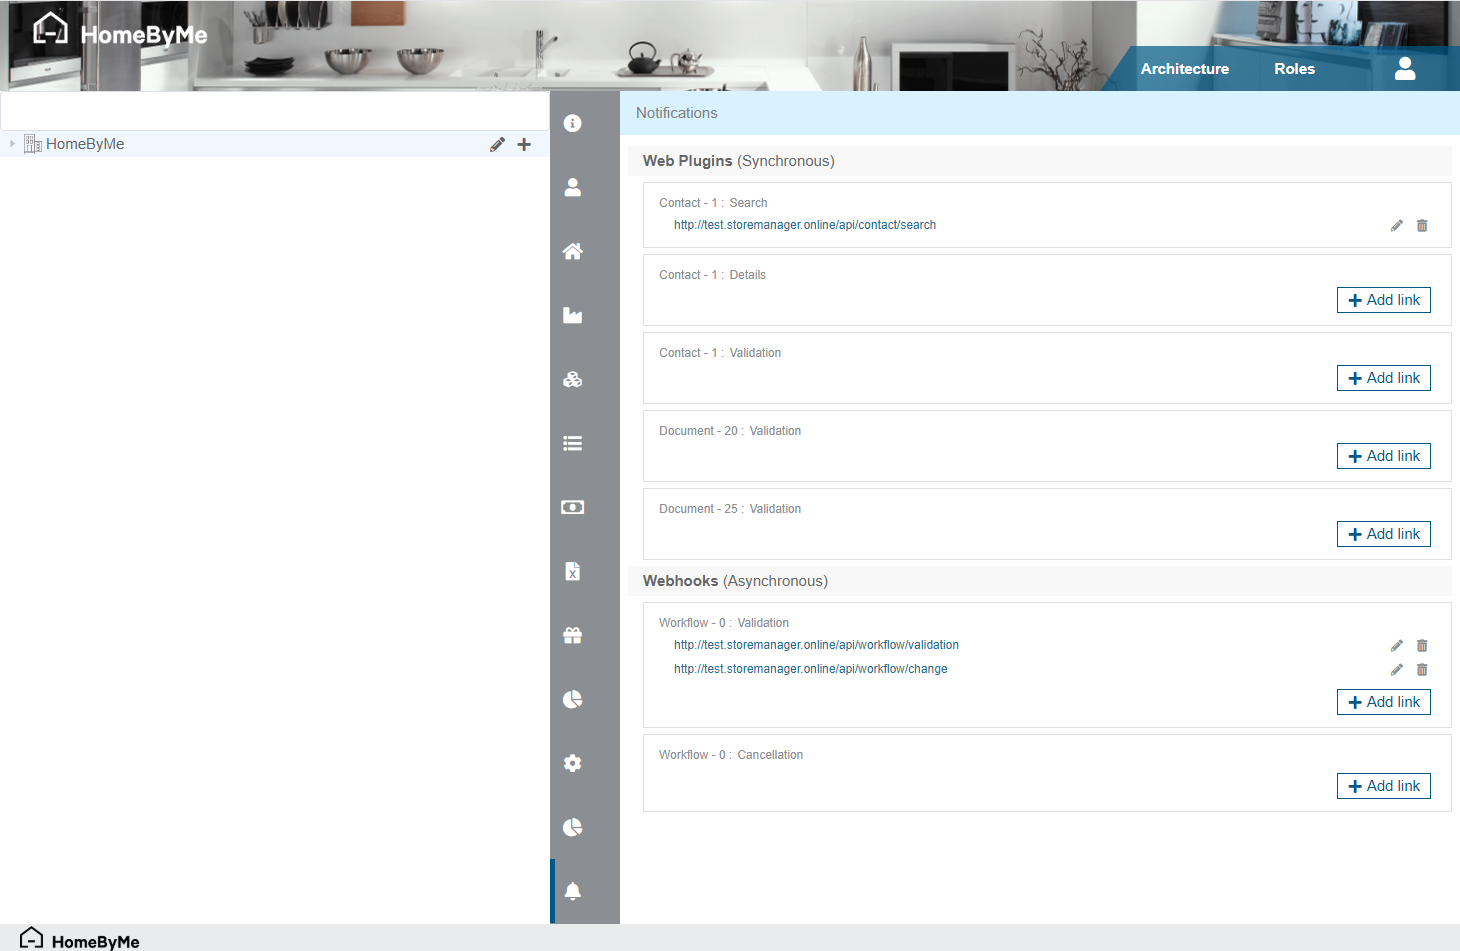This screenshot has height=951, width=1460.
Task: Delete the workflow/change webhook link
Action: pyautogui.click(x=1422, y=670)
